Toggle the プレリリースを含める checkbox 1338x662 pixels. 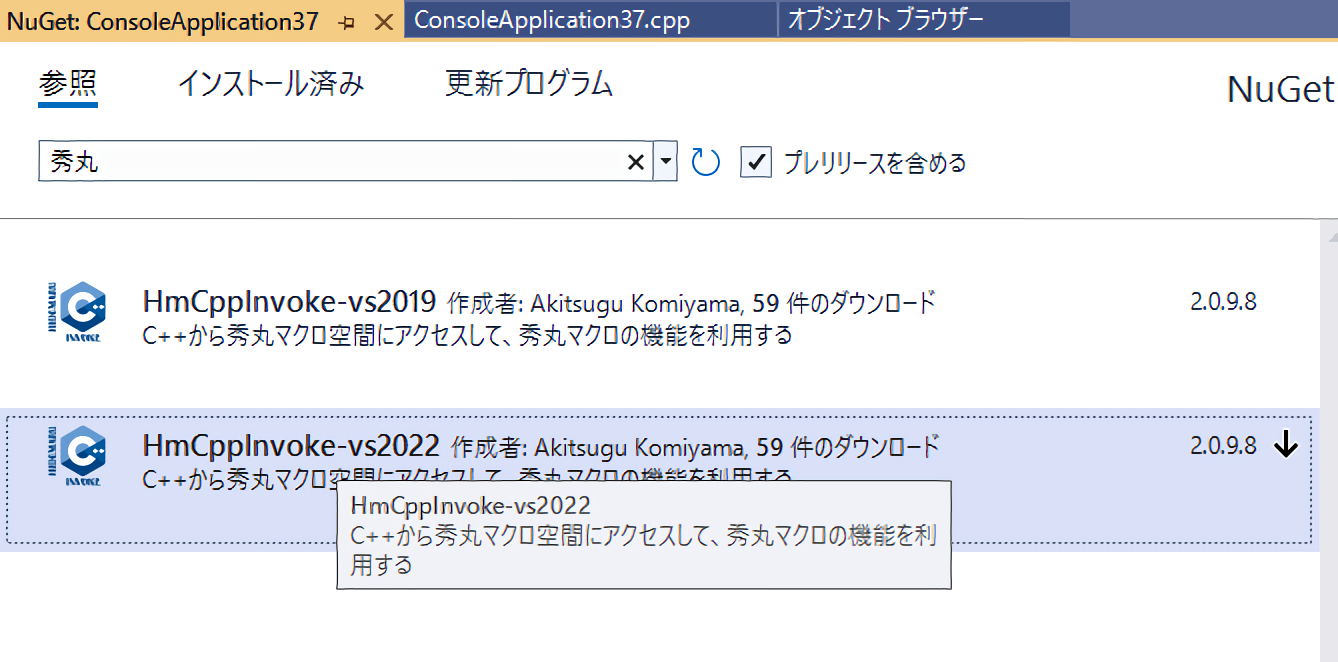(756, 162)
